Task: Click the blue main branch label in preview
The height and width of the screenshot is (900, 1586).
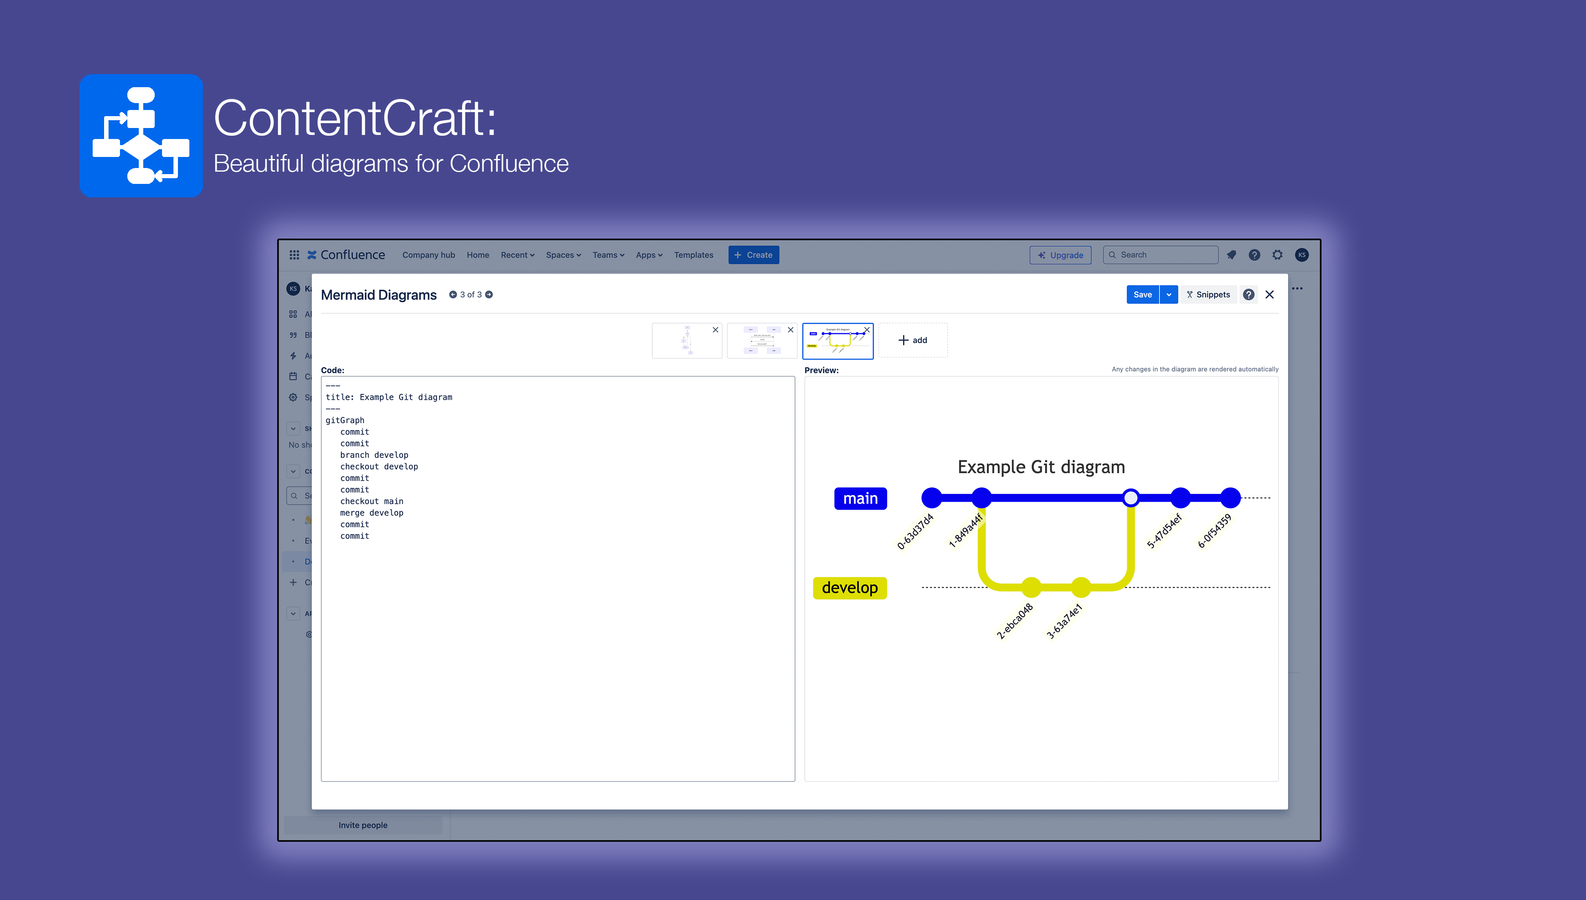Action: [x=860, y=498]
